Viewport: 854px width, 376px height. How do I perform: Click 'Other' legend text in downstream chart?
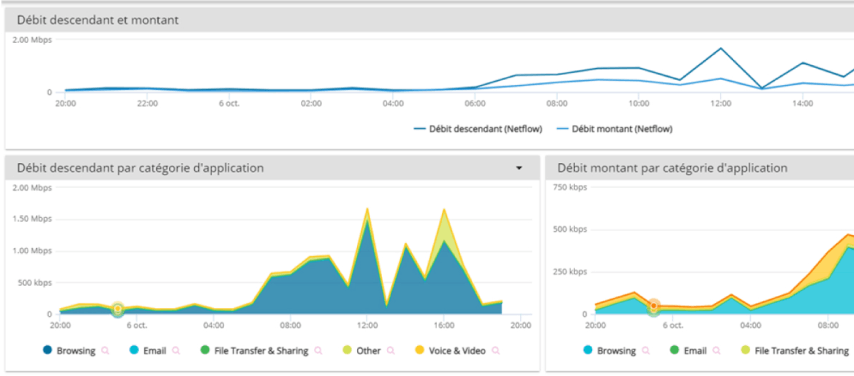tap(369, 351)
